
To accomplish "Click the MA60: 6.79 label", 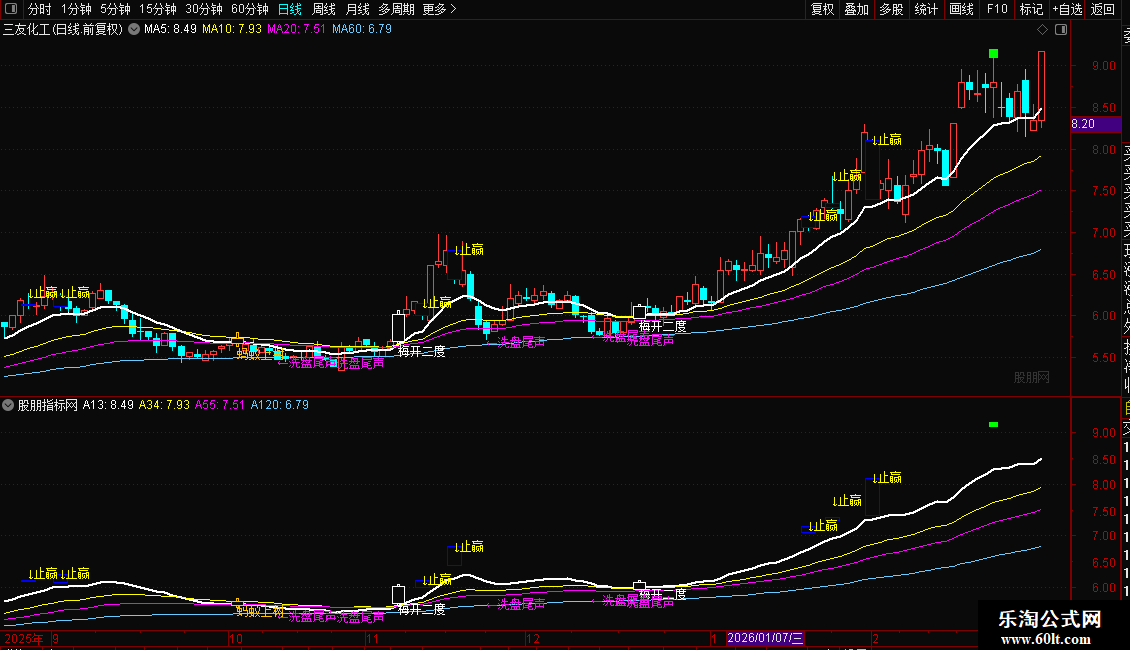I will pos(362,30).
